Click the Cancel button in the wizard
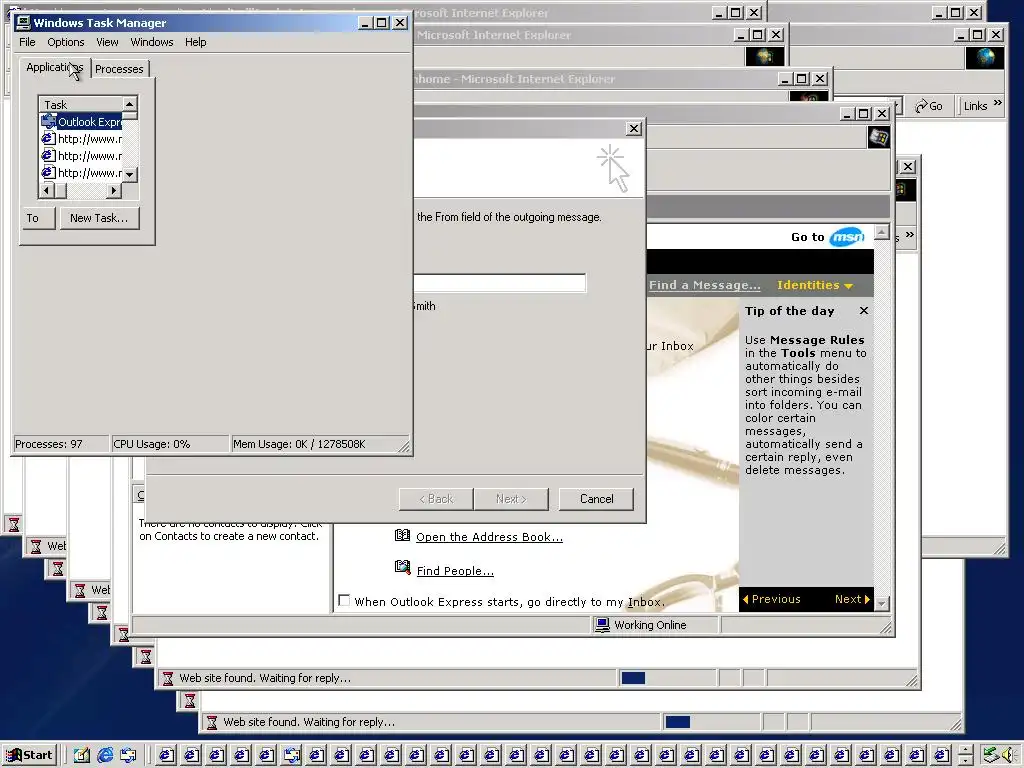The image size is (1024, 768). coord(596,499)
